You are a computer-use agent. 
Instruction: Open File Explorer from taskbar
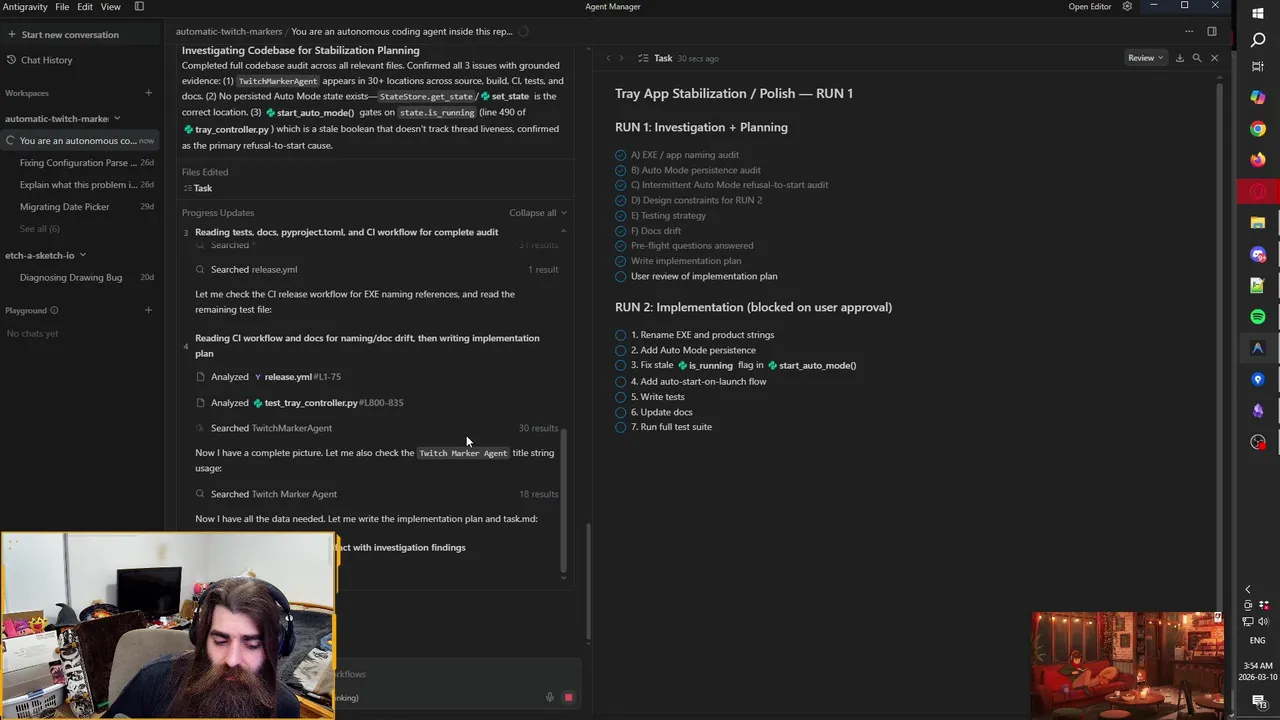click(x=1258, y=222)
